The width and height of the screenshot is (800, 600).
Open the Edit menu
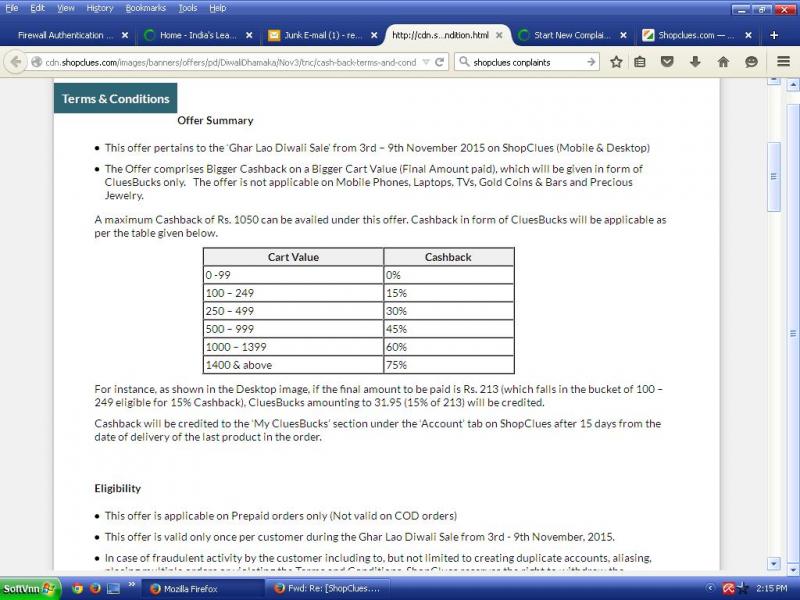pyautogui.click(x=37, y=8)
